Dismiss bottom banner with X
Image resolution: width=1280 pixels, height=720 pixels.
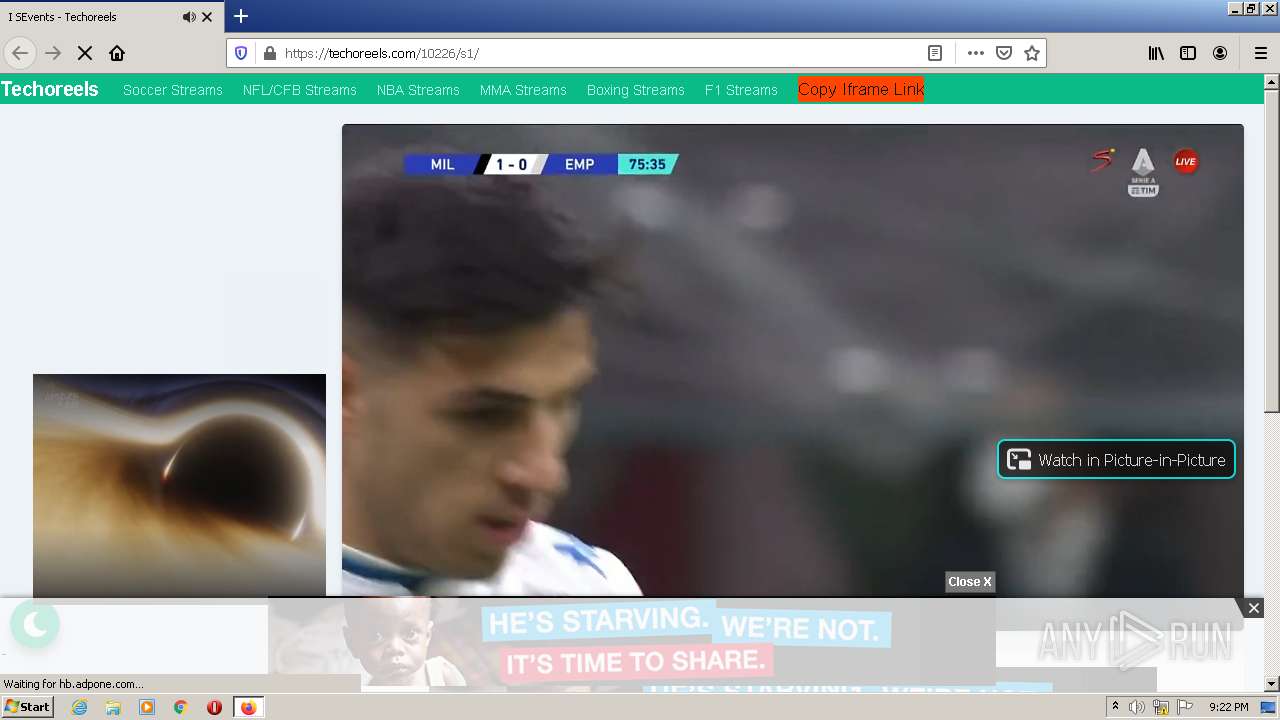pos(1253,608)
